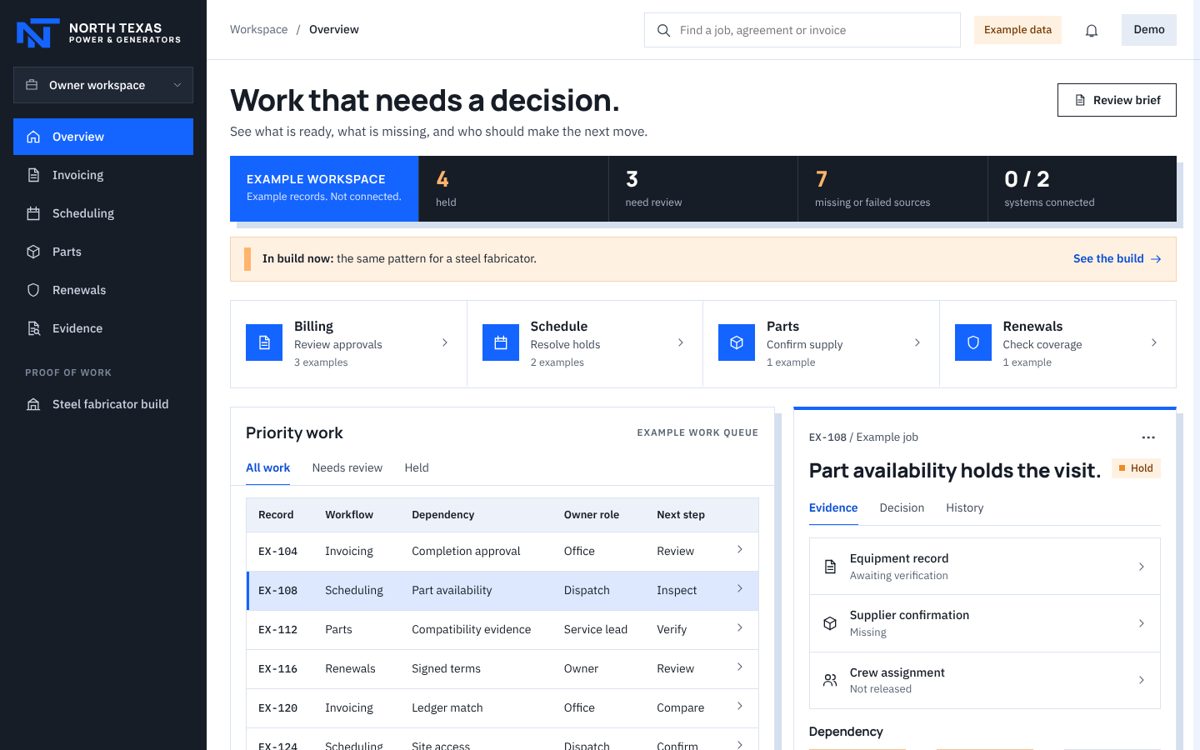Click the Signed terms dependency cell
The width and height of the screenshot is (1200, 750).
click(x=446, y=669)
